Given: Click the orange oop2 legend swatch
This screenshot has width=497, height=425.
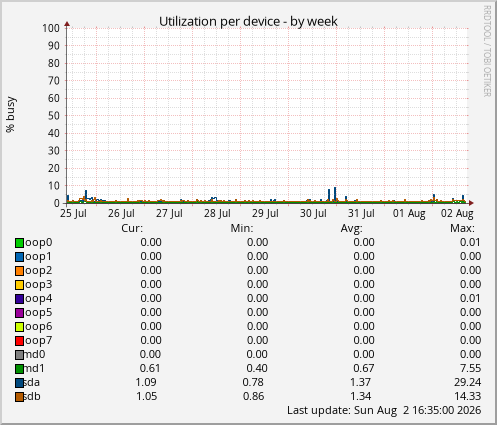Looking at the screenshot, I should tap(19, 271).
